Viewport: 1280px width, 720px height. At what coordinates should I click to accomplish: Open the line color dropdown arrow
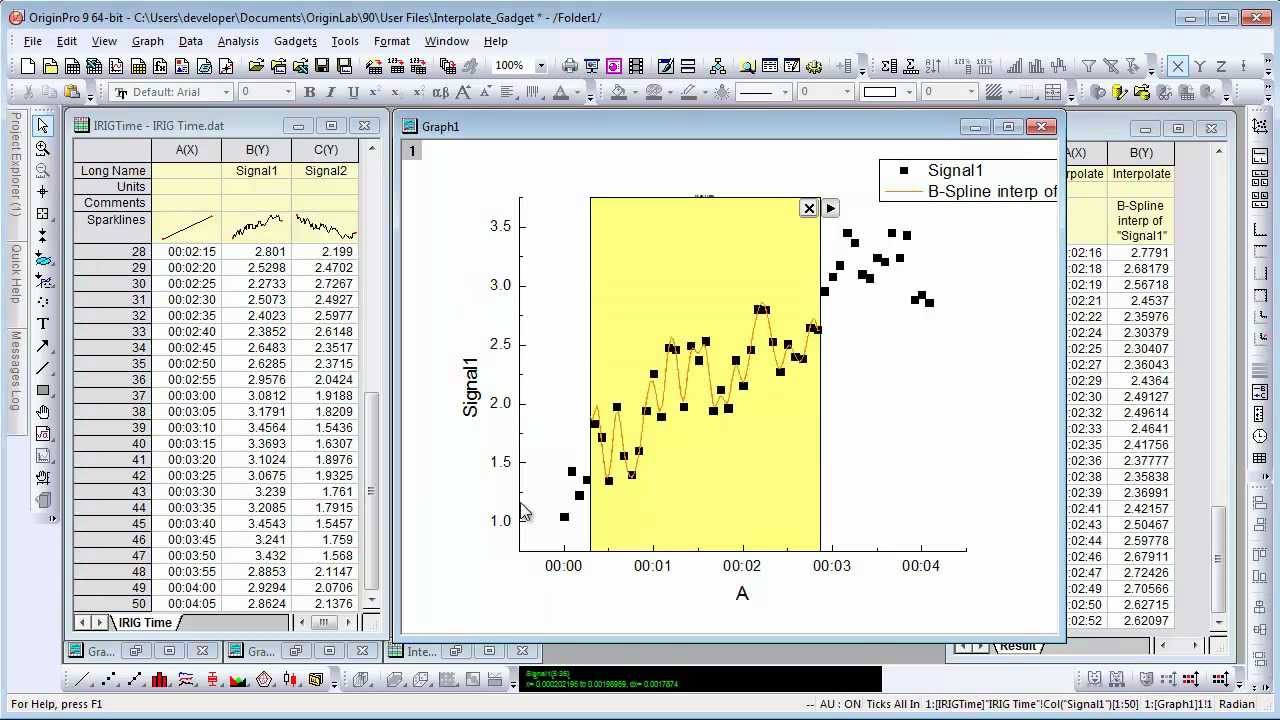point(706,92)
